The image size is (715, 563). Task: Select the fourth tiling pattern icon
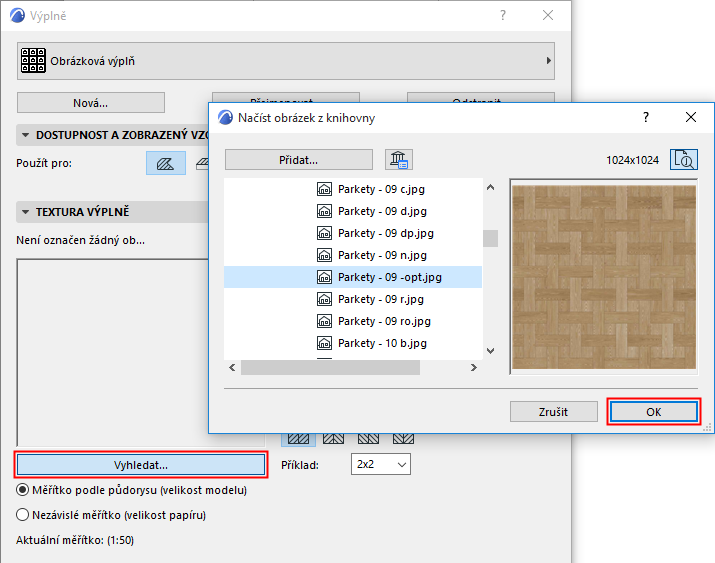tap(404, 439)
